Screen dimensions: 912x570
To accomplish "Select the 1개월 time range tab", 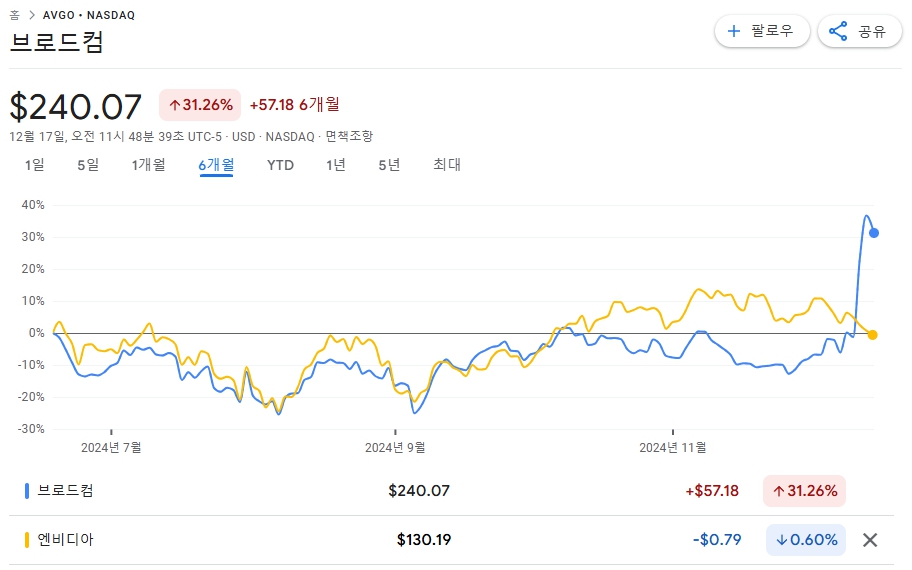I will tap(148, 165).
